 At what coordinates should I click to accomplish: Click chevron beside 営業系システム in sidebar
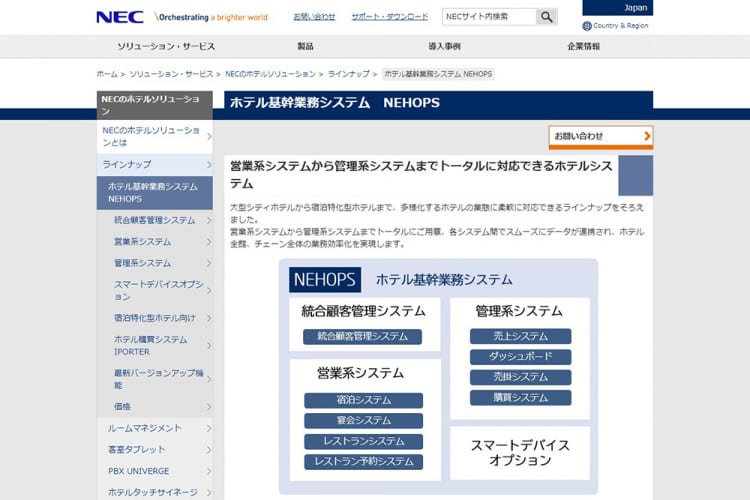(209, 242)
